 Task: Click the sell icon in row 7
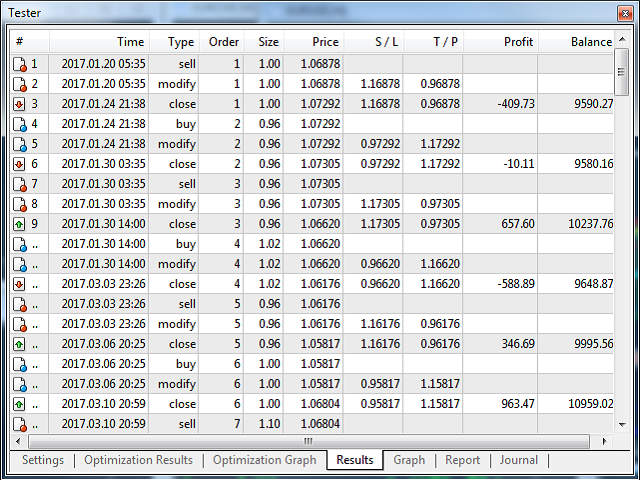click(20, 184)
